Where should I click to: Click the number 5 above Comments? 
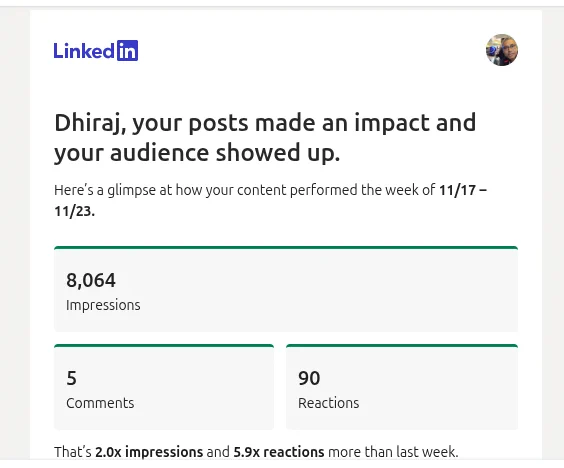[x=72, y=378]
